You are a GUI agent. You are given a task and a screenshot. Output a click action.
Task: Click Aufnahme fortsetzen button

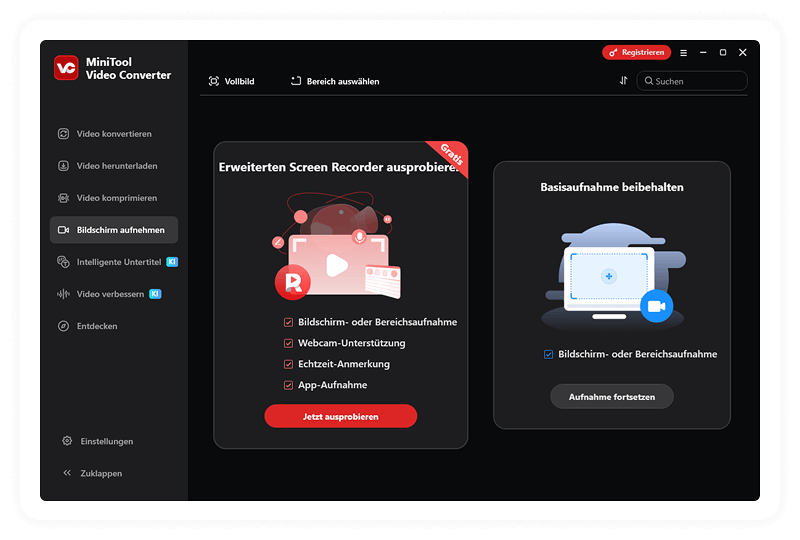click(612, 397)
